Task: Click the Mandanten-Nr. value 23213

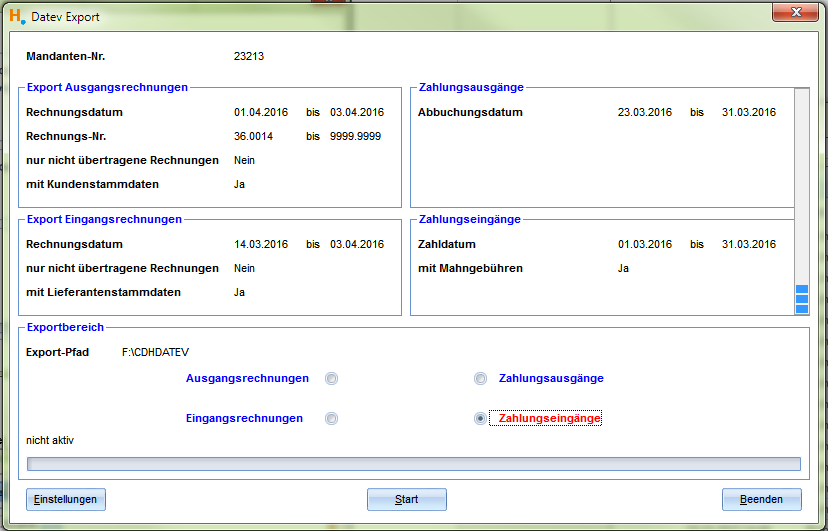Action: tap(249, 56)
